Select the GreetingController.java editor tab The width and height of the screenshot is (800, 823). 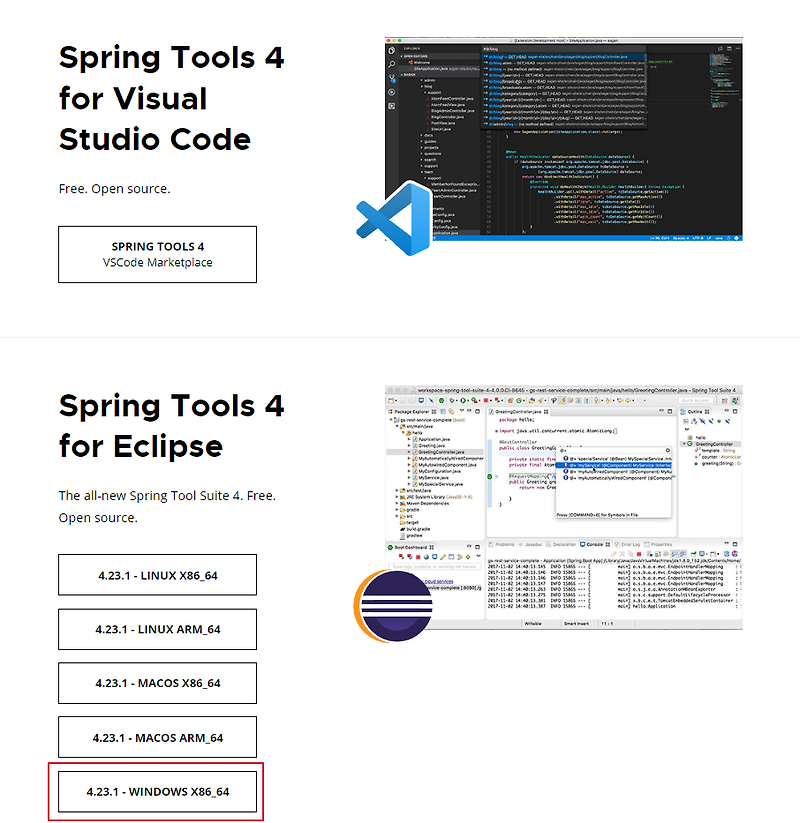(516, 412)
